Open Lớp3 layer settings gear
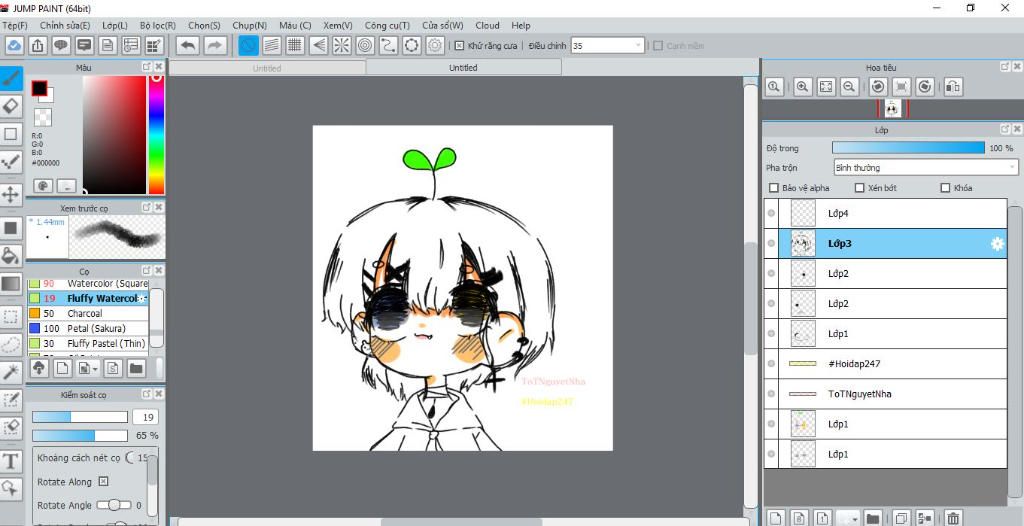Image resolution: width=1024 pixels, height=526 pixels. (997, 244)
